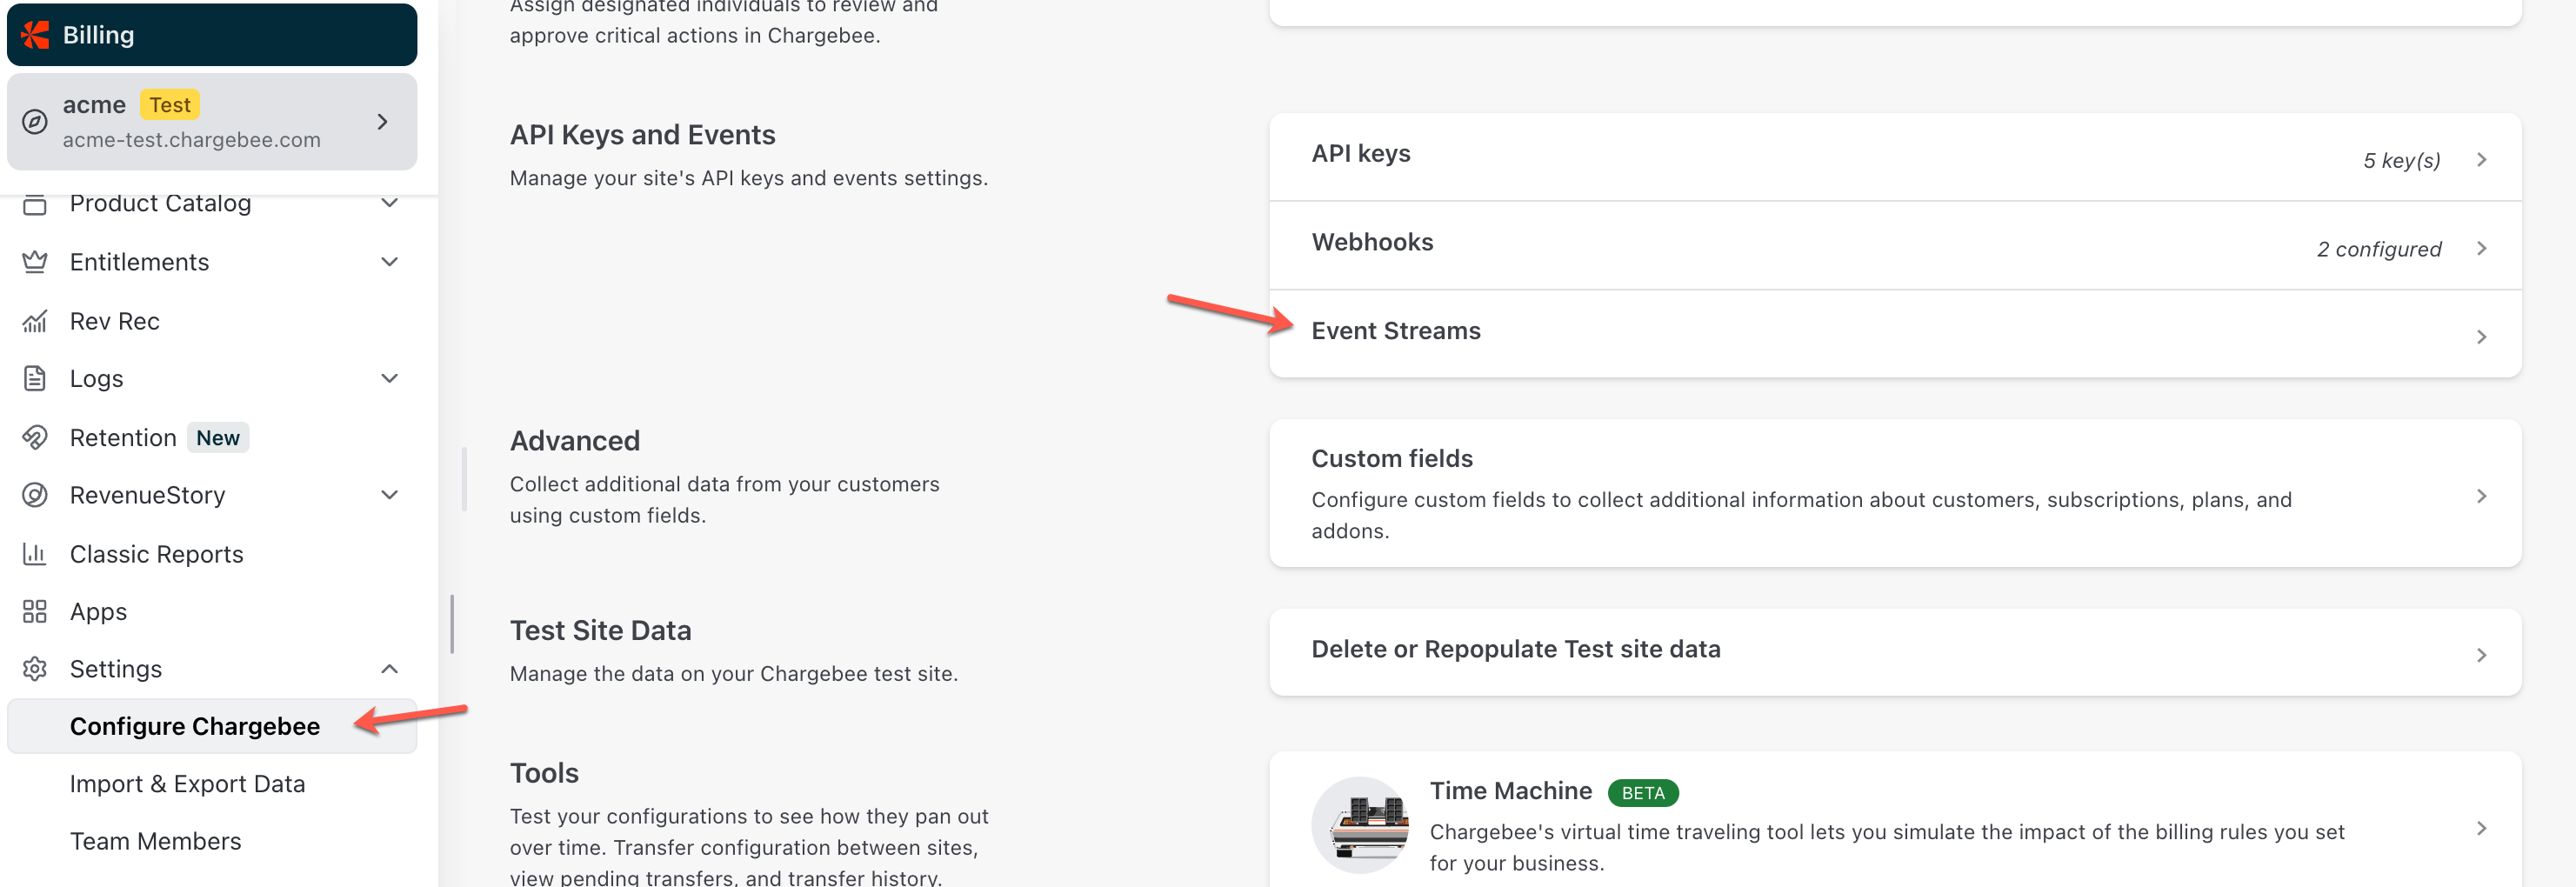
Task: Click the Chargebee logo in Billing header
Action: (36, 35)
